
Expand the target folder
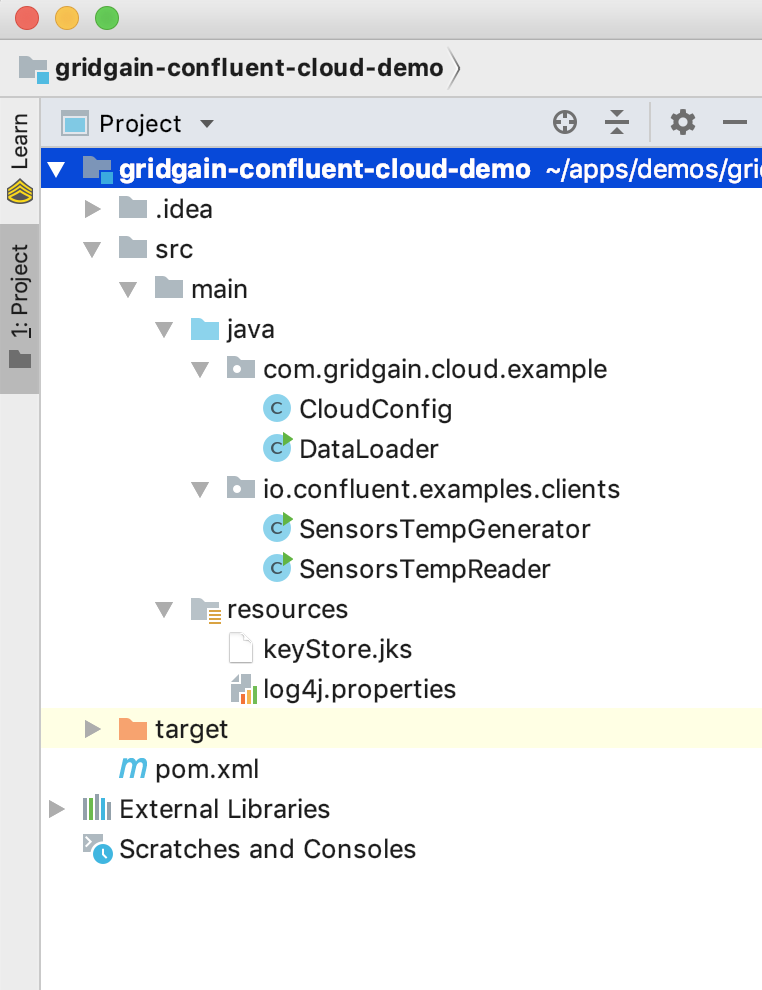pyautogui.click(x=92, y=729)
